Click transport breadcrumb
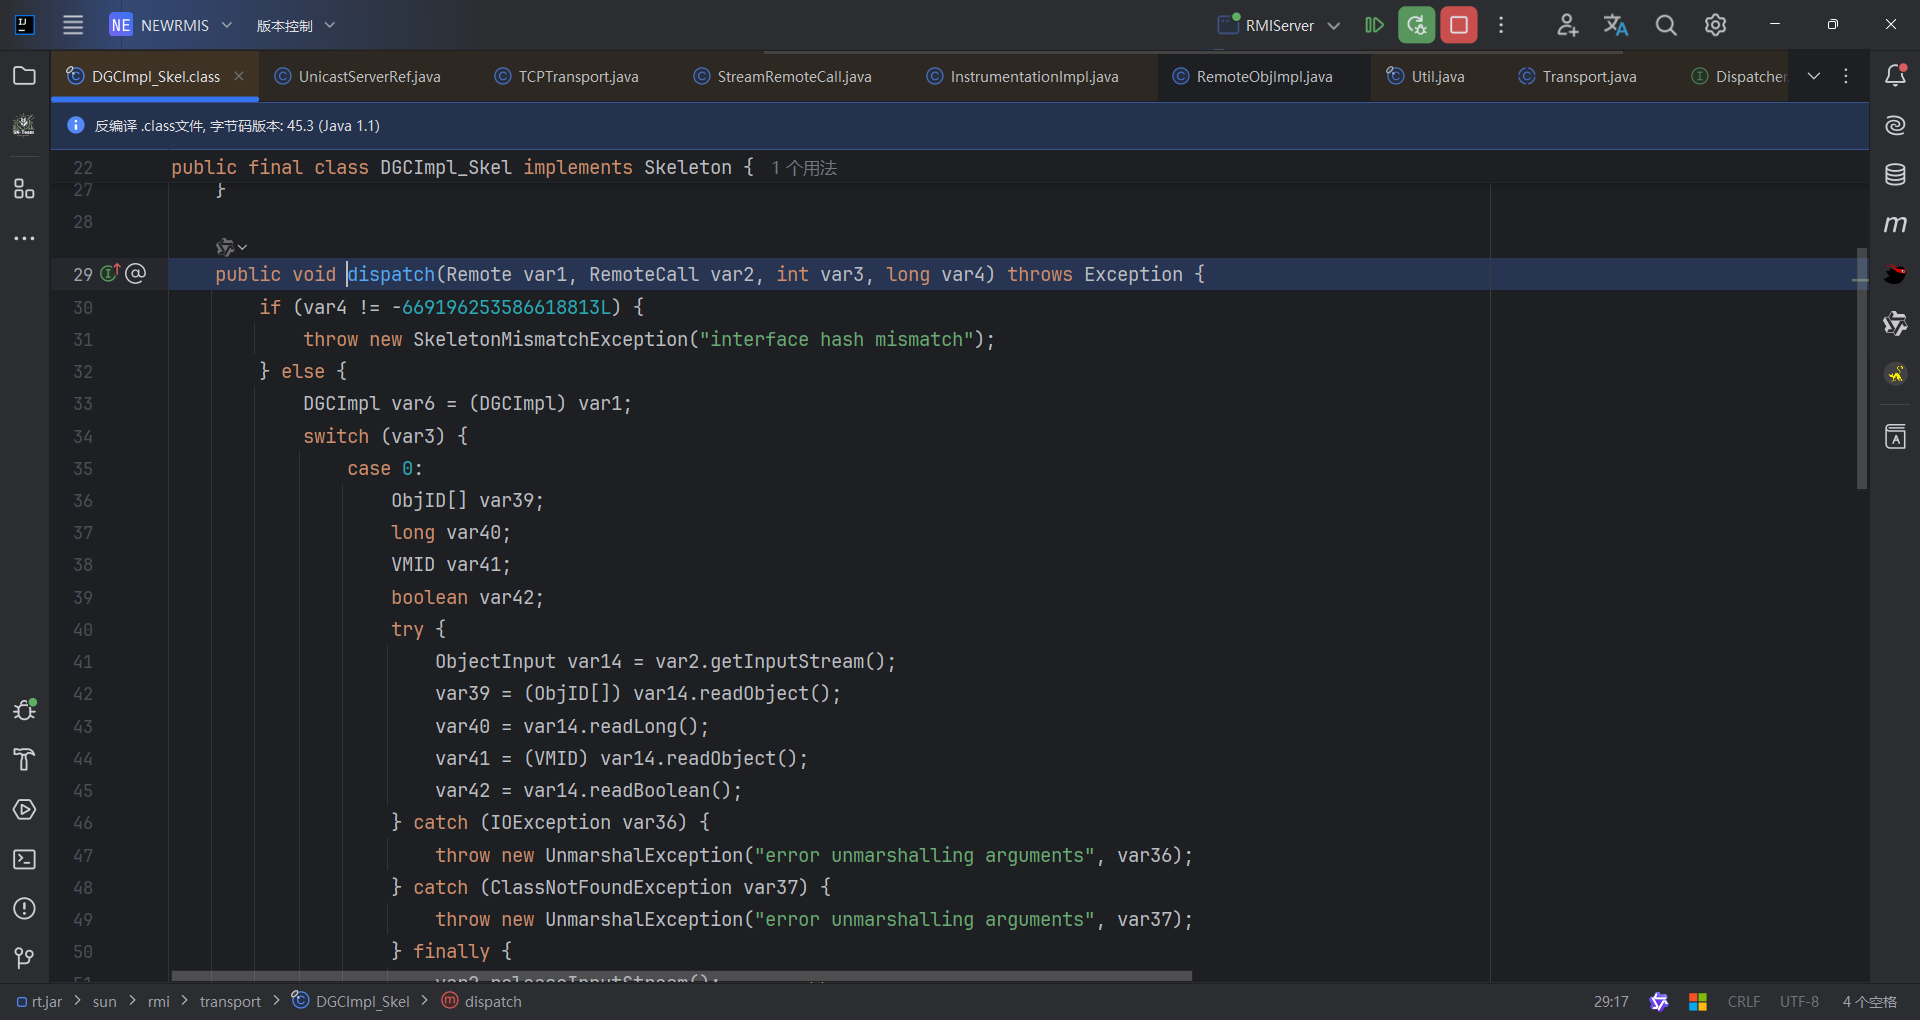The width and height of the screenshot is (1920, 1020). (230, 1001)
